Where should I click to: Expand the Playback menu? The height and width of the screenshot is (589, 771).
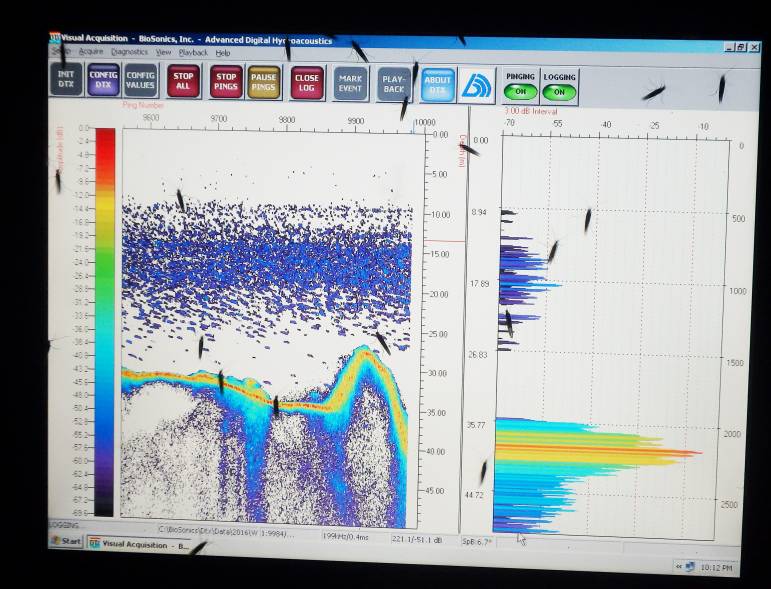tap(193, 52)
